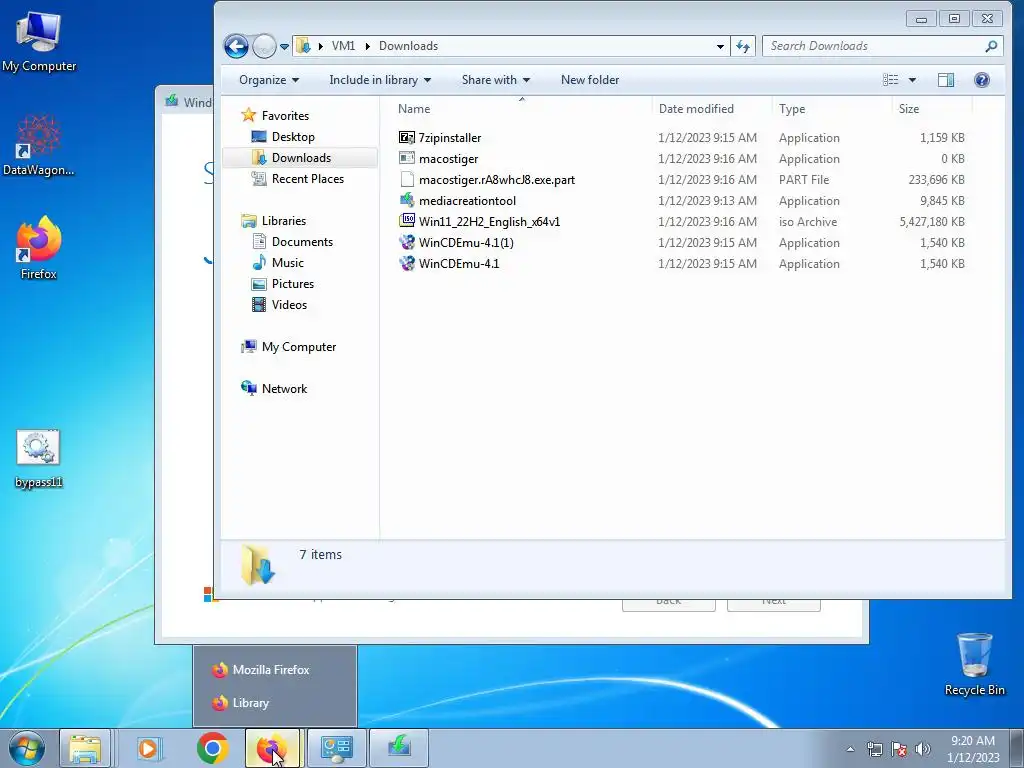Image resolution: width=1024 pixels, height=768 pixels.
Task: Sort files by the Name column
Action: tap(413, 109)
